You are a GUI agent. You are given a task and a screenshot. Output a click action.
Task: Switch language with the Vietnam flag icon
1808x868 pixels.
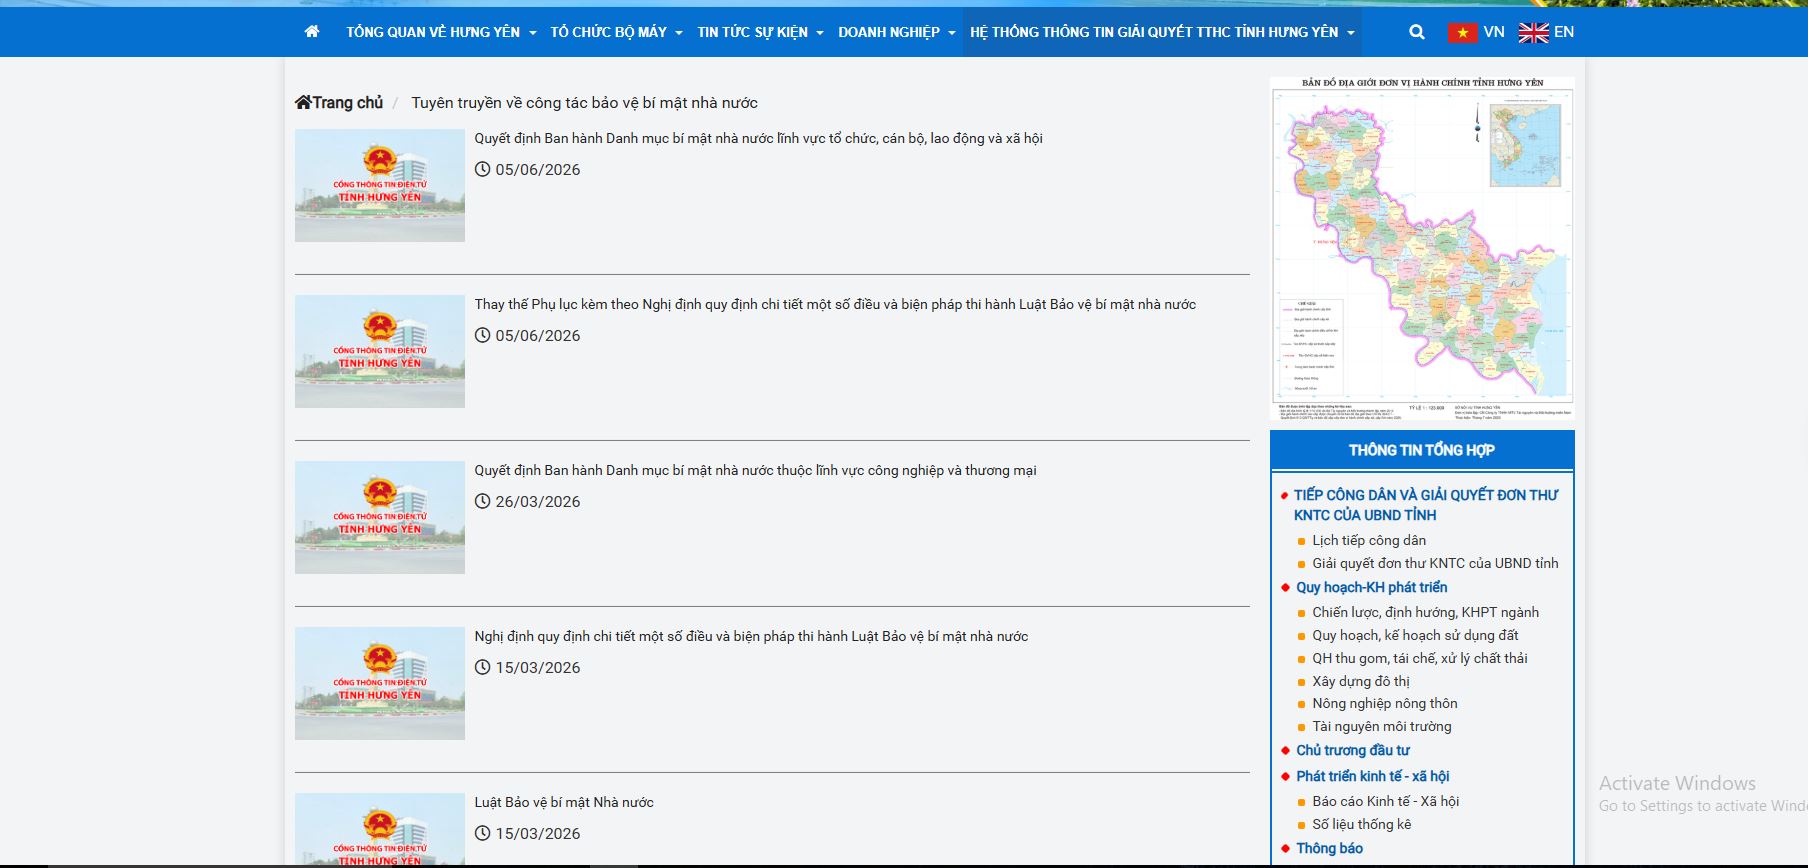pyautogui.click(x=1462, y=32)
